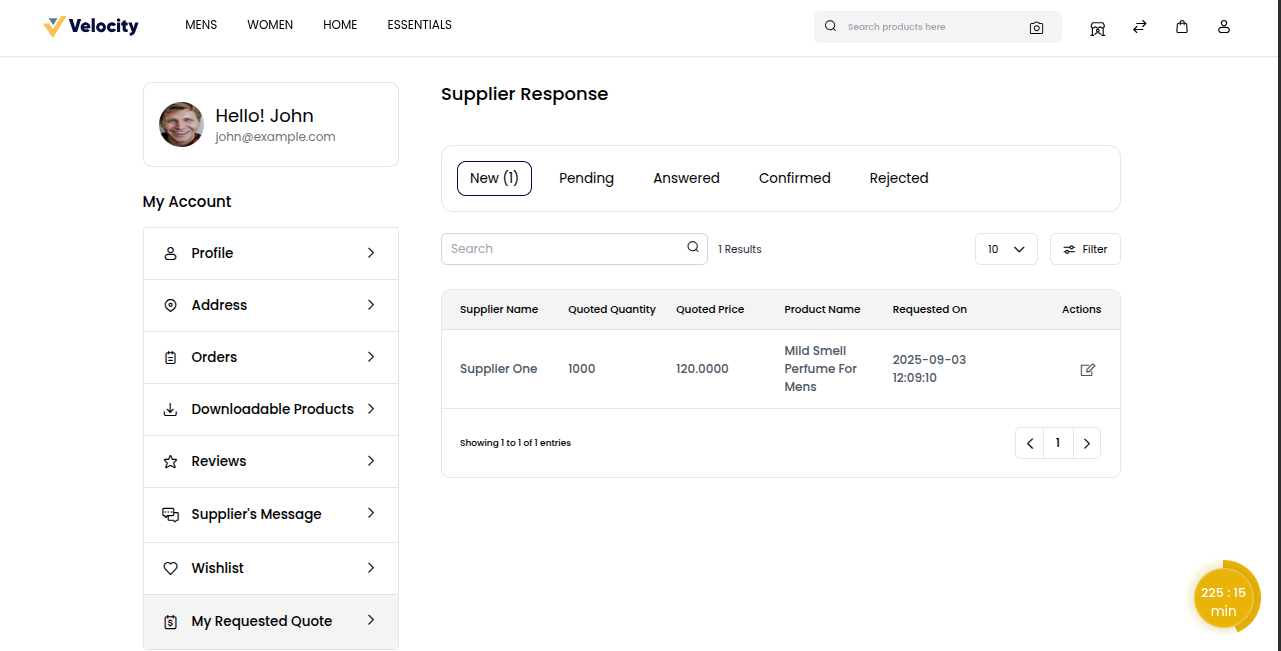
Task: Switch to the Pending tab
Action: (x=586, y=177)
